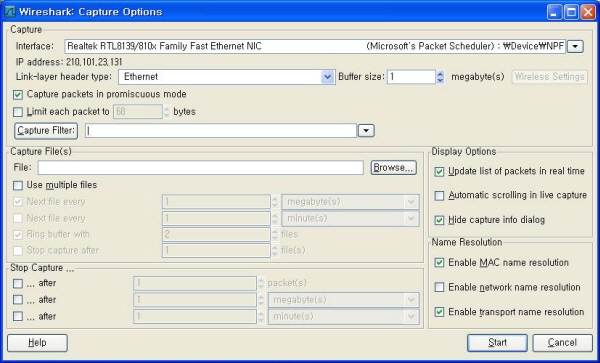Enable stop after minute(s) checkbox
This screenshot has height=363, width=600.
(x=18, y=316)
